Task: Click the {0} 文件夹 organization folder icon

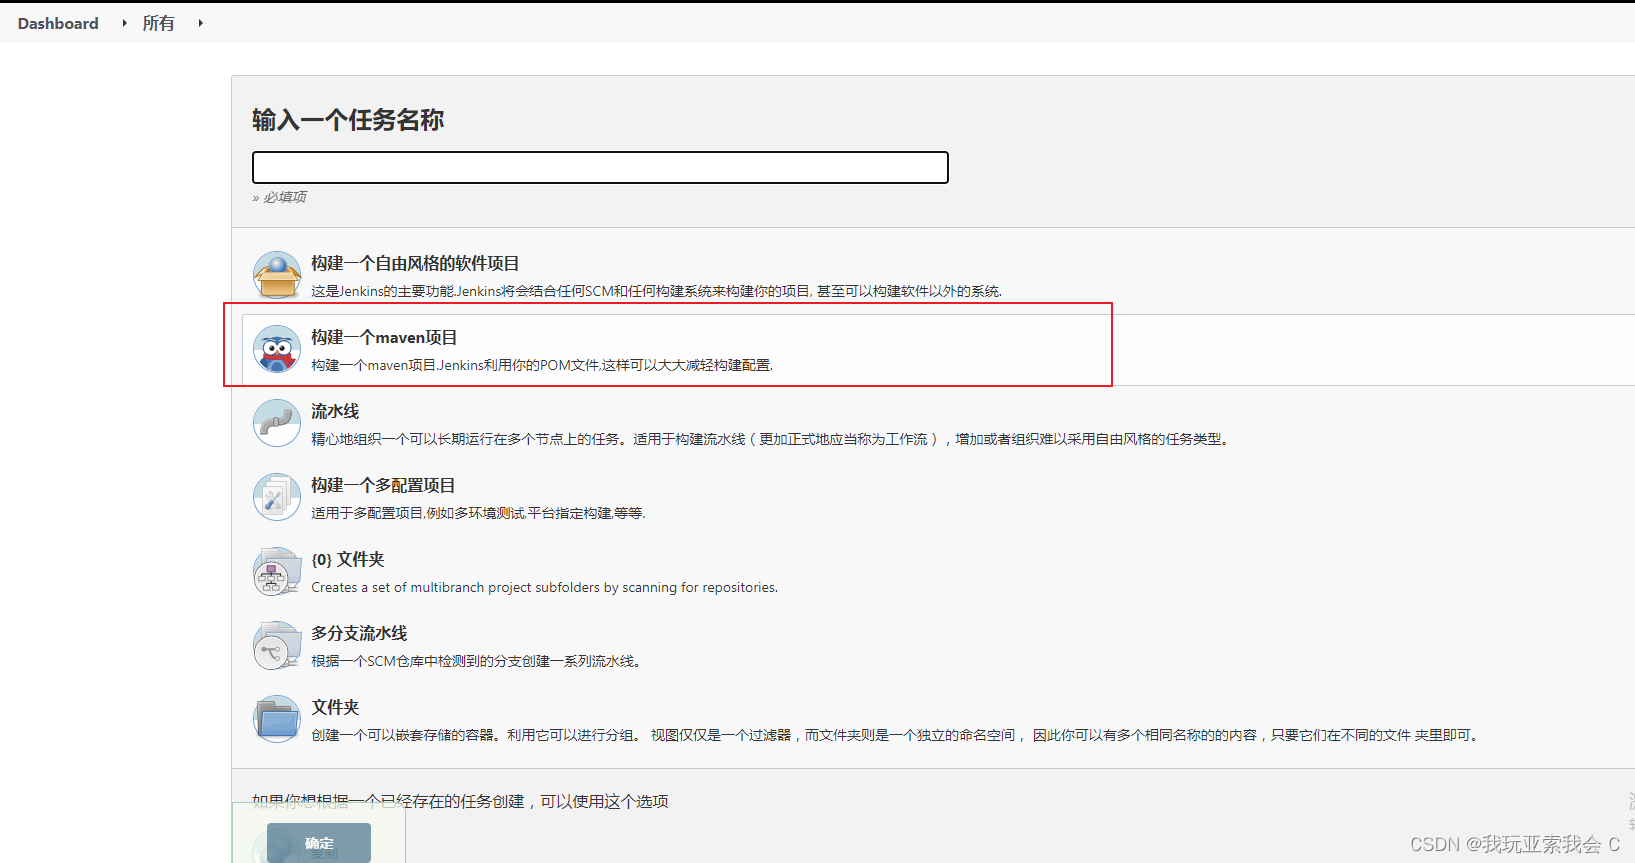Action: click(x=277, y=571)
